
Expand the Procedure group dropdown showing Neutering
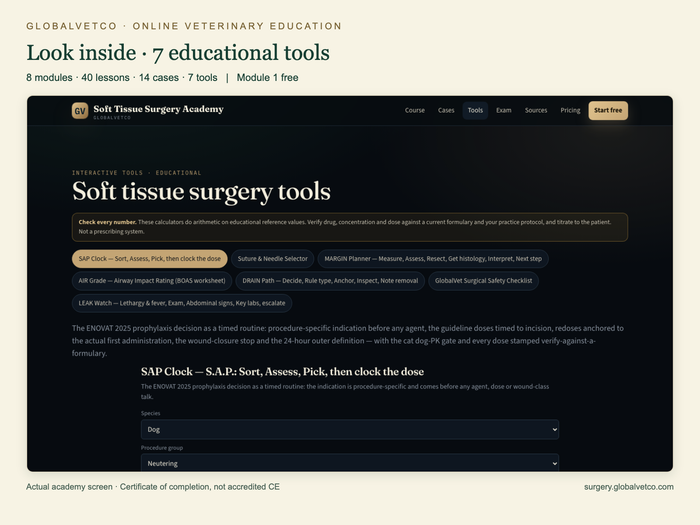click(350, 463)
